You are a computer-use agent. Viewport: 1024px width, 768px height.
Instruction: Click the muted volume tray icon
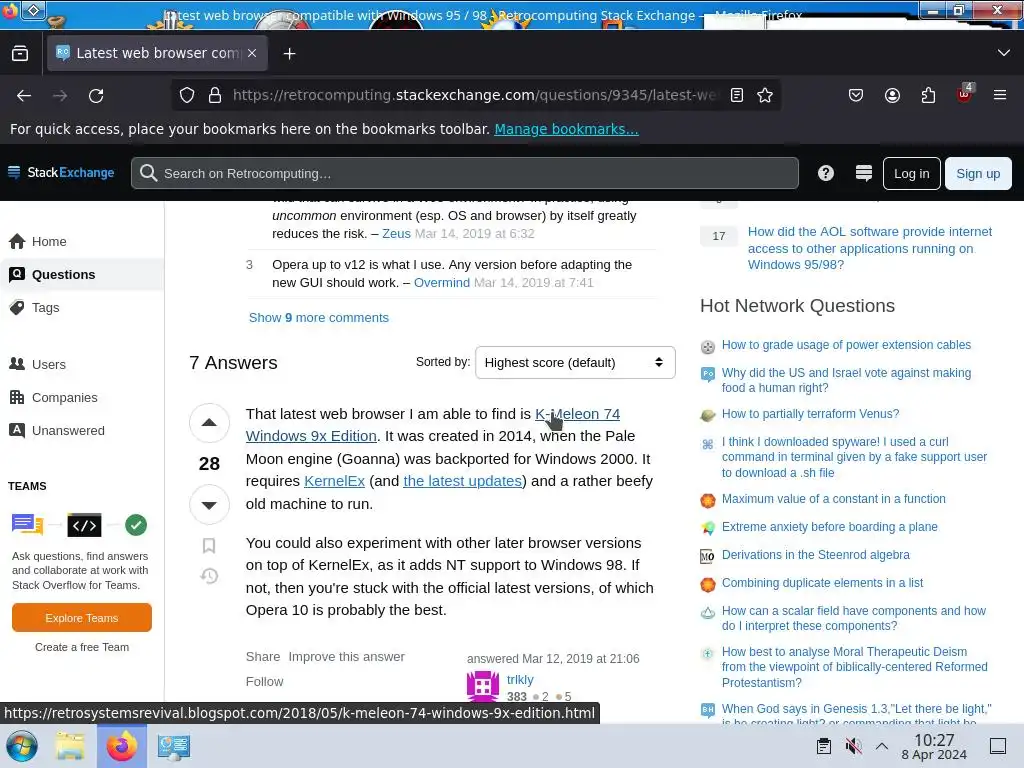click(x=853, y=746)
